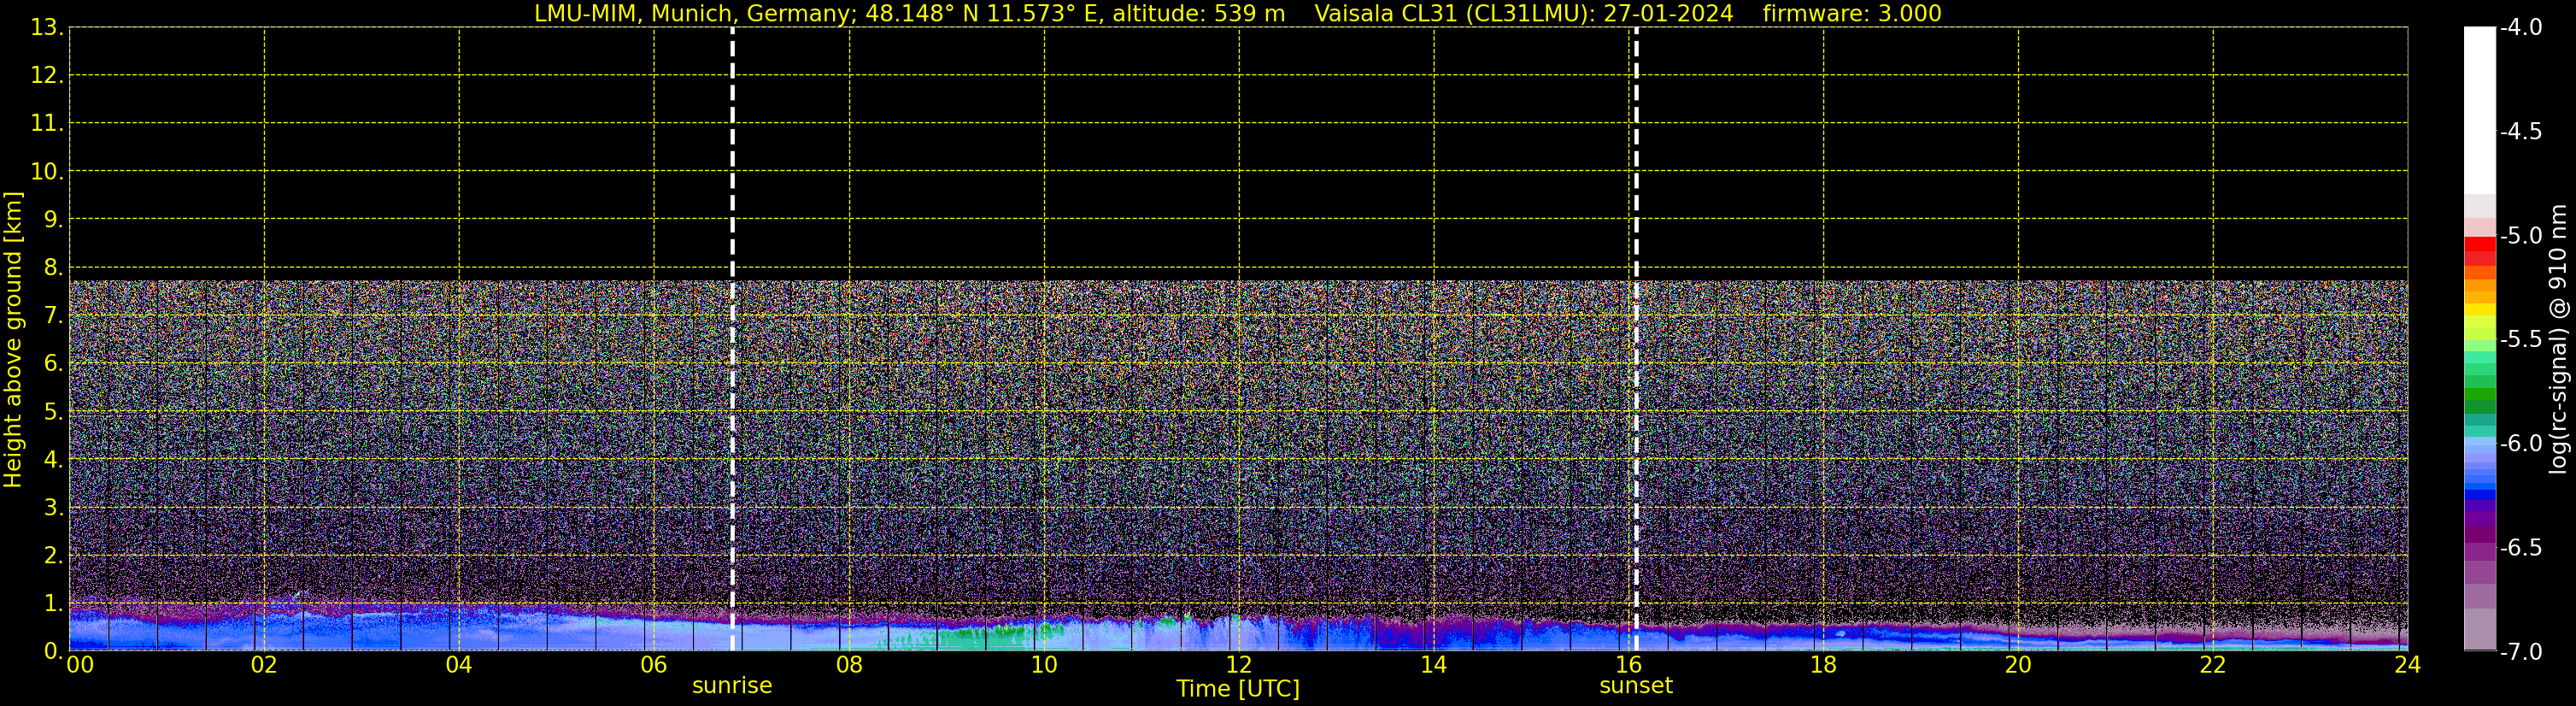
Task: Click the 24 hour tick label on time axis
Action: pos(2407,666)
